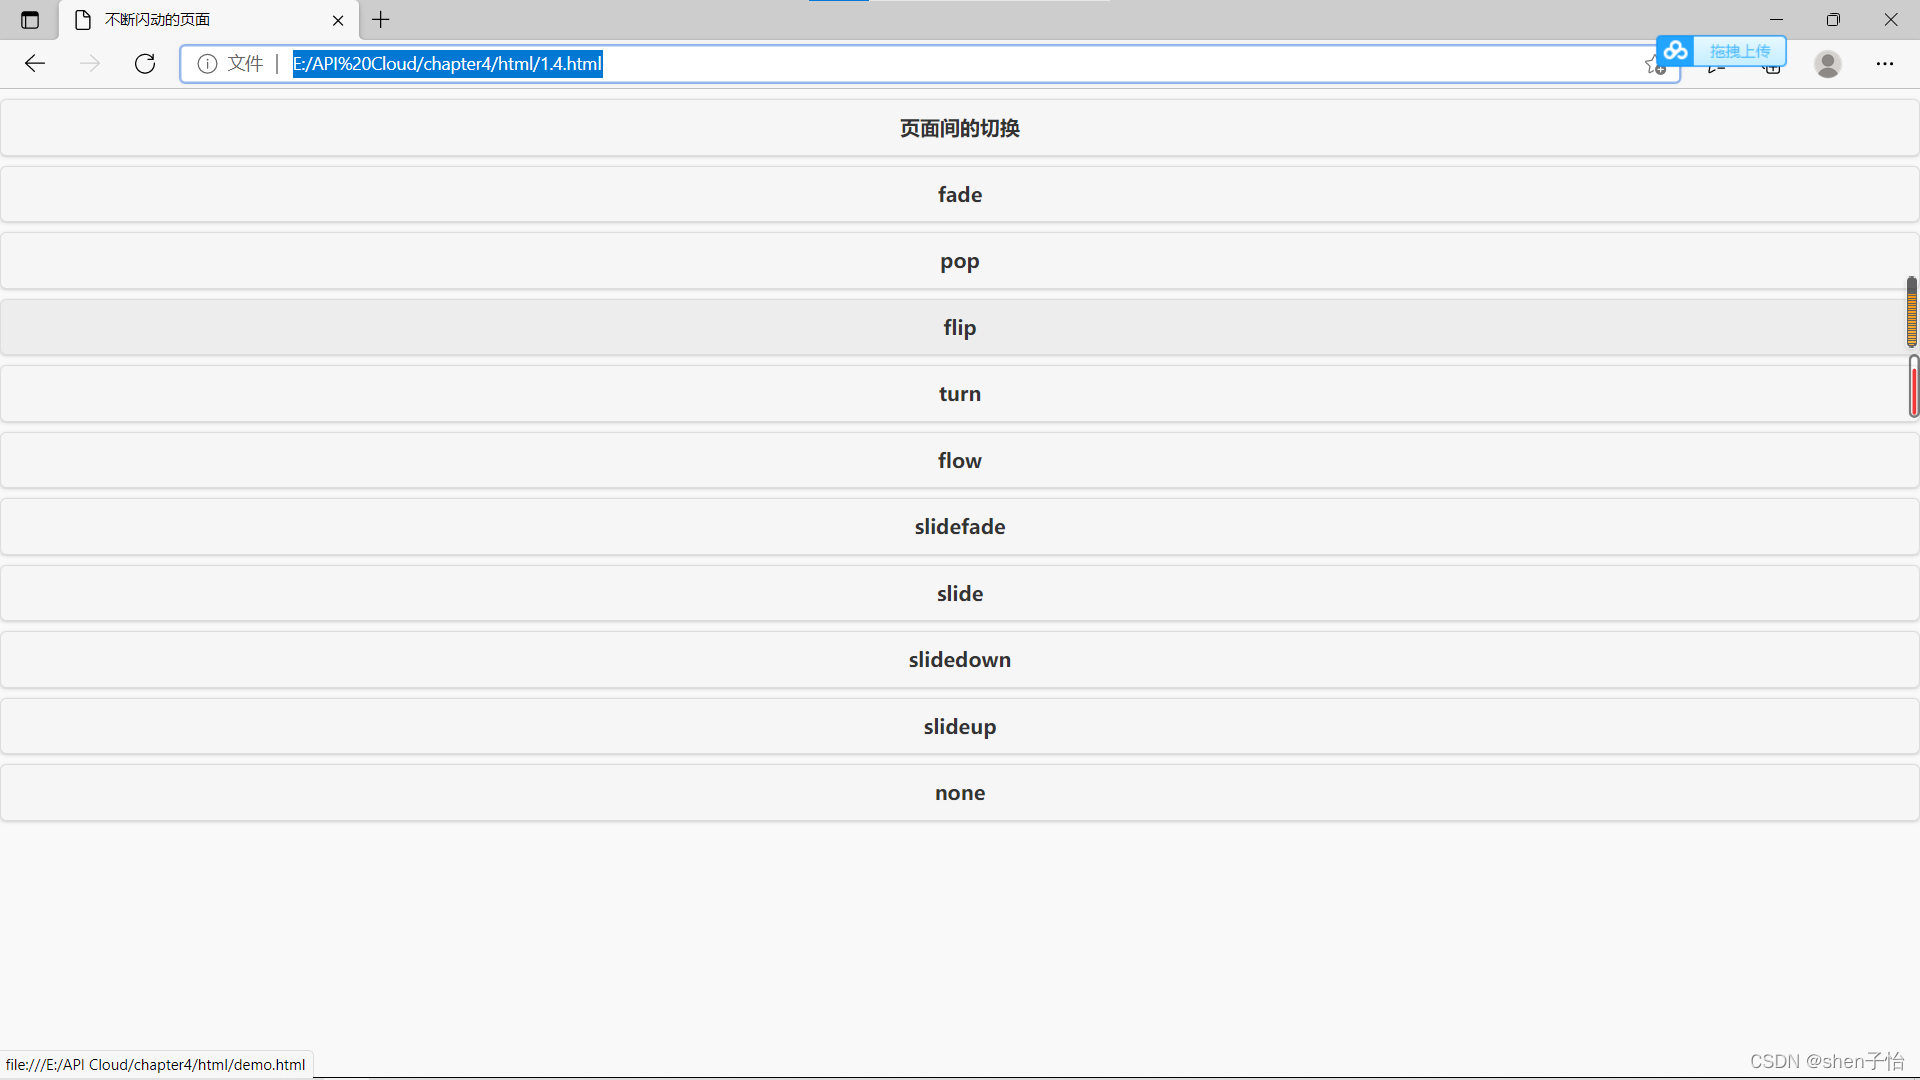Click the site info icon in address bar

pyautogui.click(x=207, y=64)
